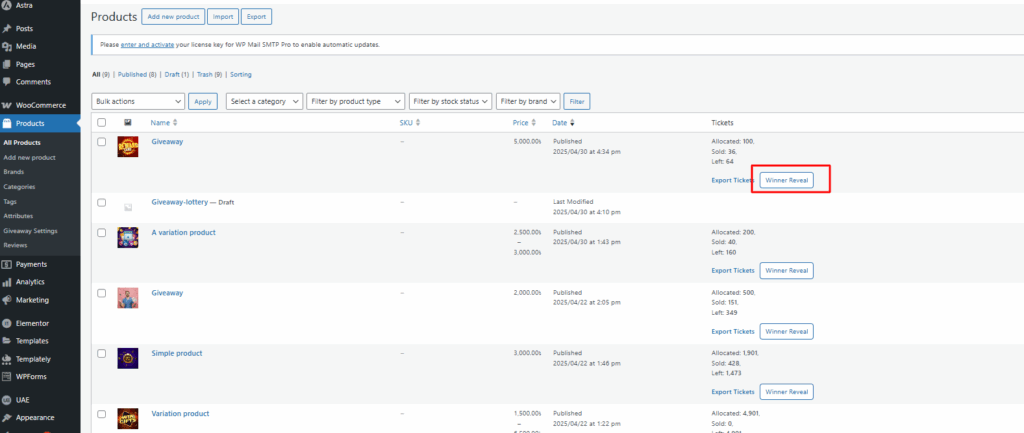Tick the select-all products checkbox
The image size is (1024, 433).
tap(101, 123)
